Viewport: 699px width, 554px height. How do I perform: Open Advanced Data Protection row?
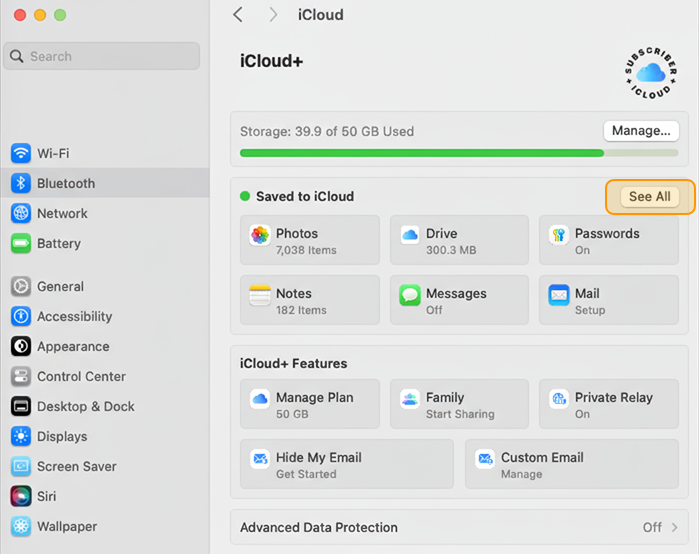(459, 527)
